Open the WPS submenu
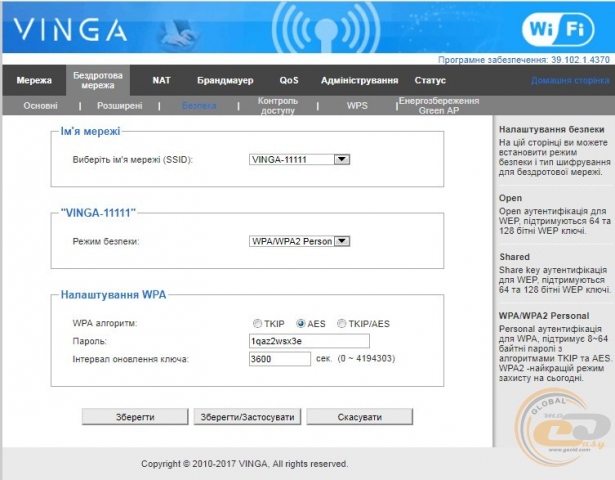Screen dimensions: 615x480 coord(357,106)
